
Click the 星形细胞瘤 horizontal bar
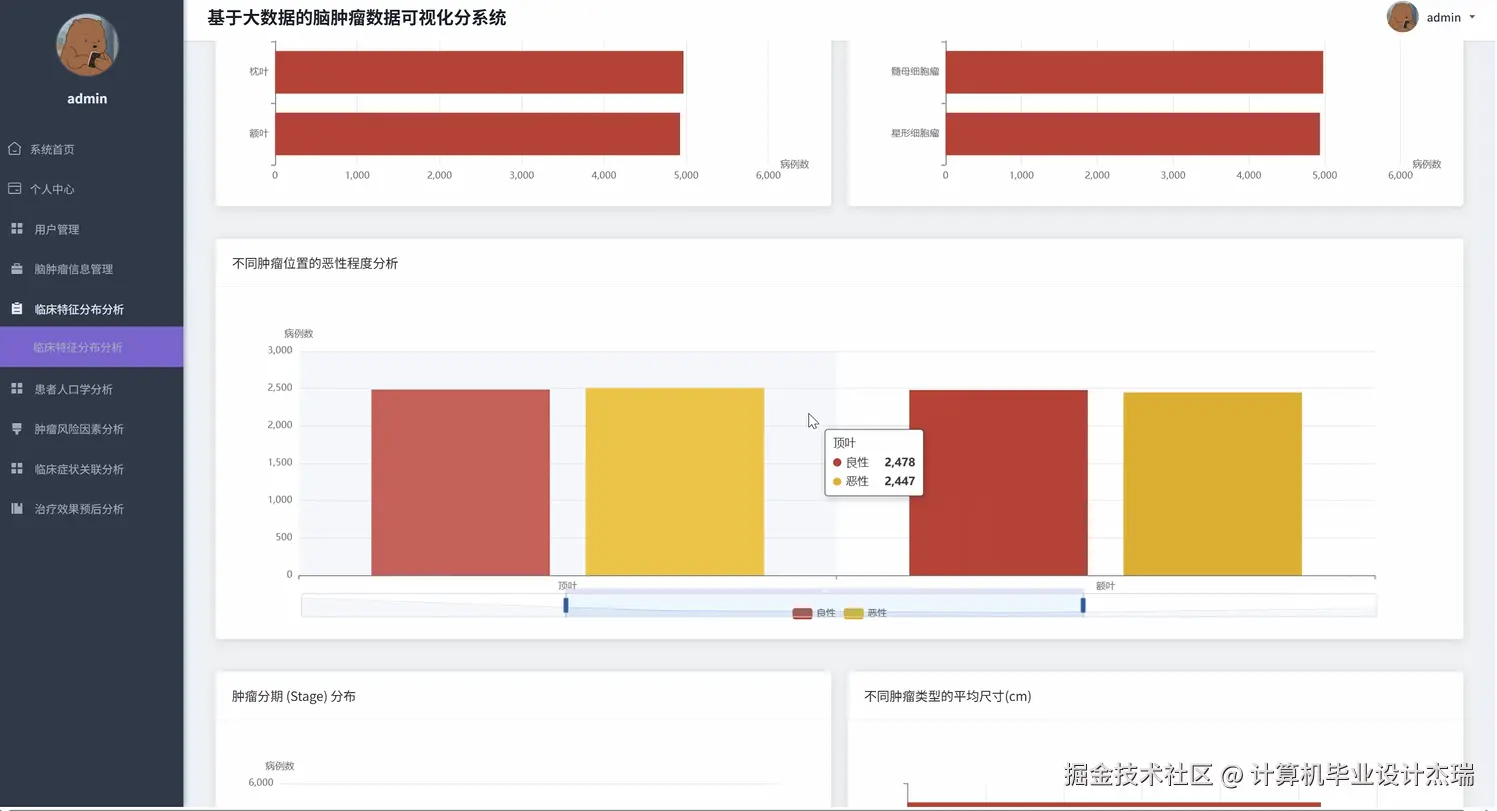pos(1133,134)
